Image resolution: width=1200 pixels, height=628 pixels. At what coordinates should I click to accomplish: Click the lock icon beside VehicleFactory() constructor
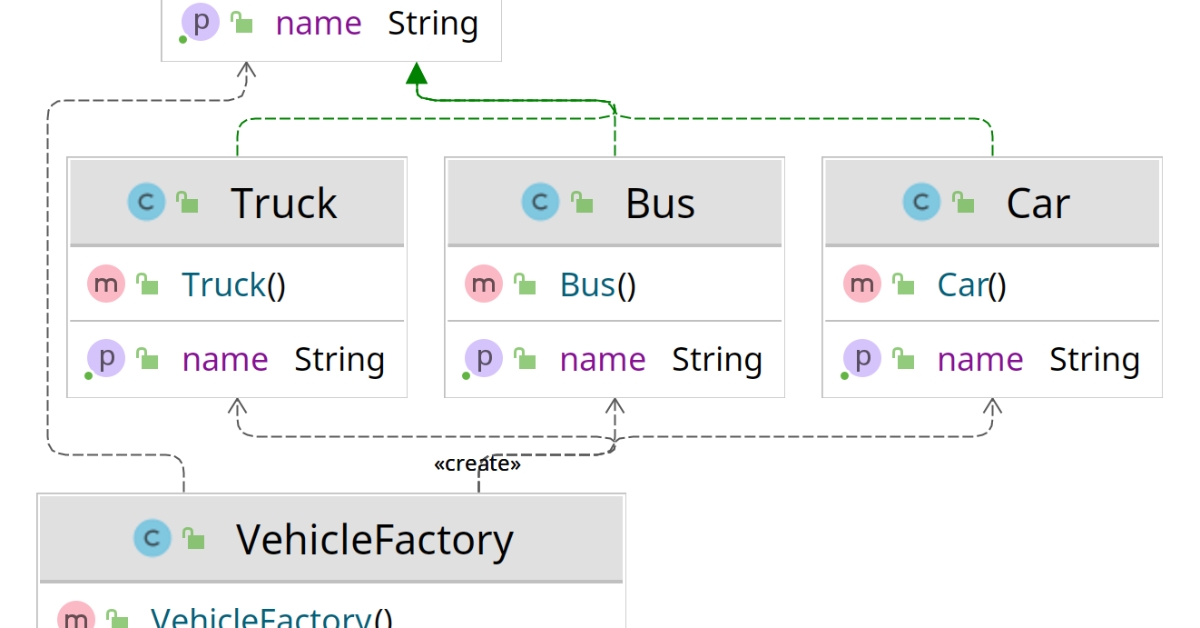click(117, 618)
